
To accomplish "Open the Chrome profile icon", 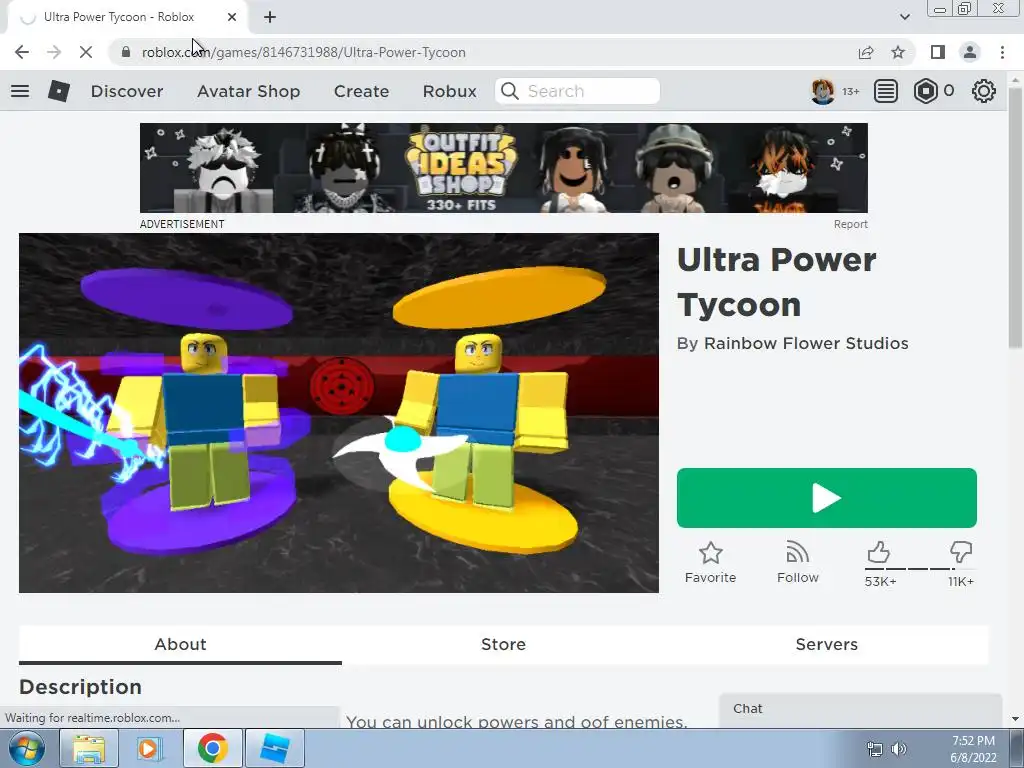I will coord(970,52).
